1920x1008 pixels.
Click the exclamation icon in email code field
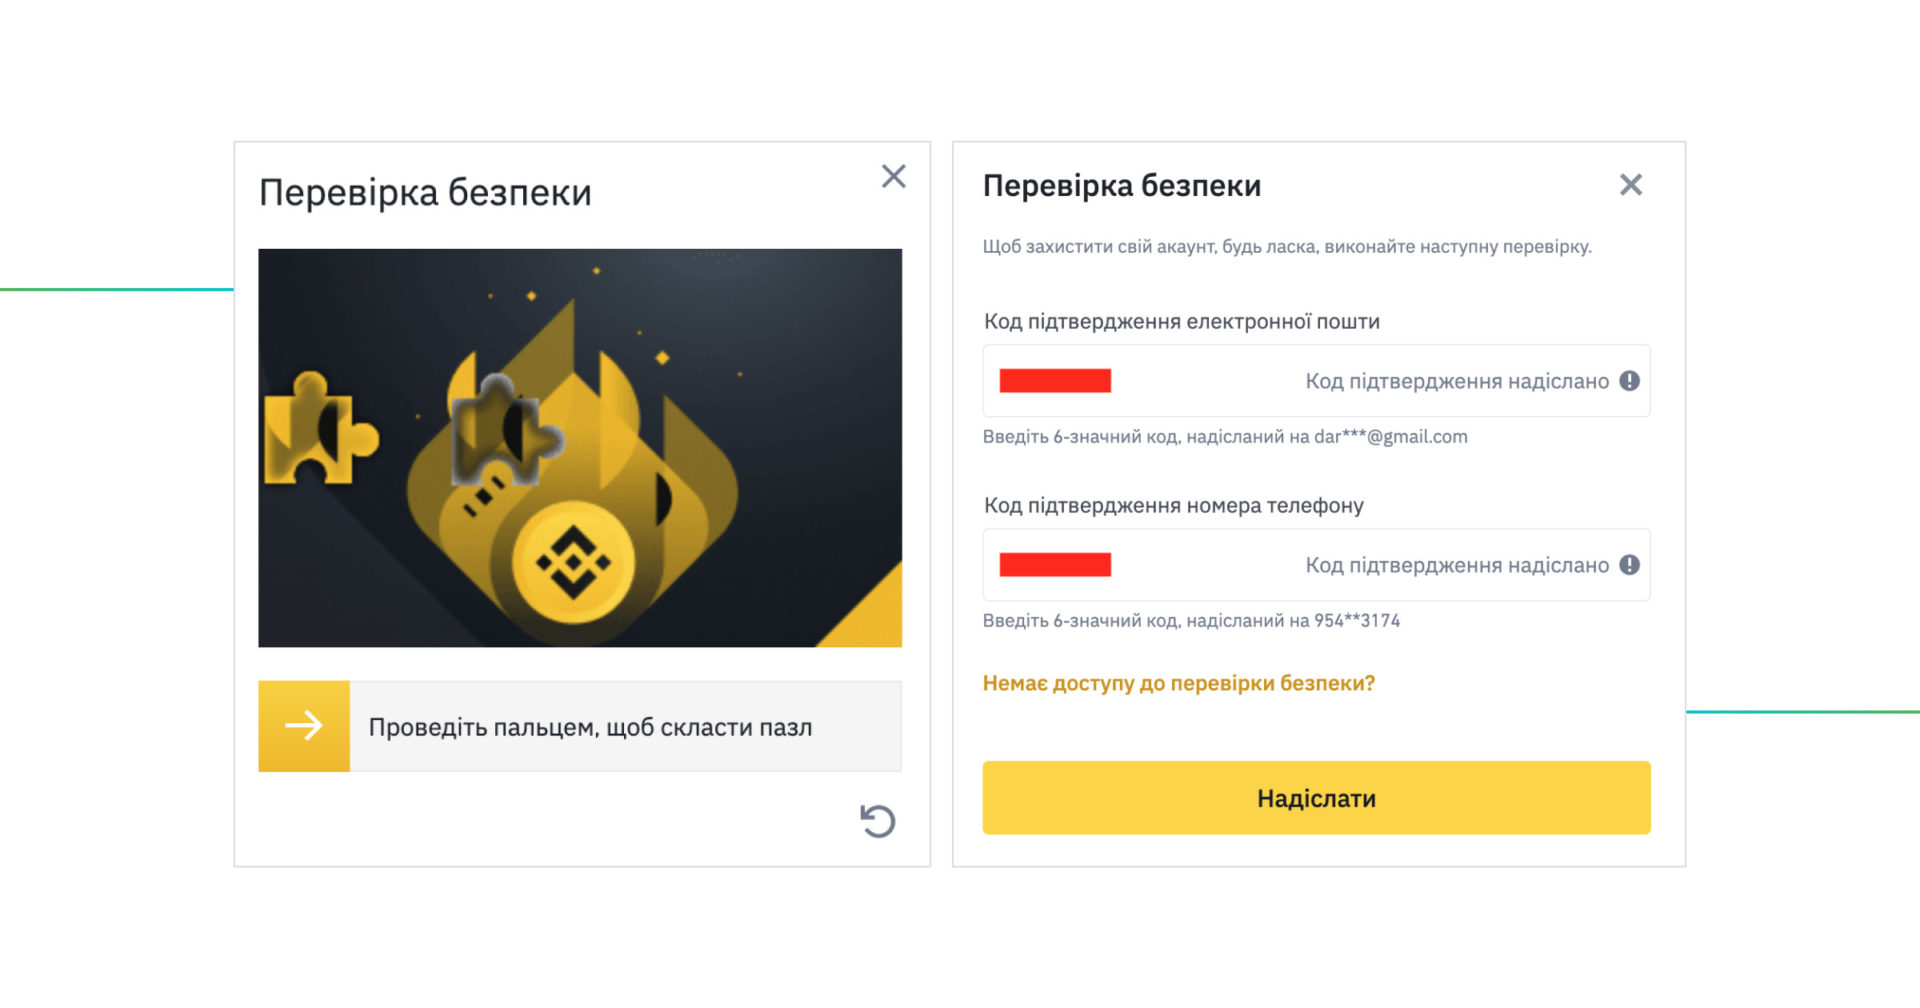(1630, 381)
